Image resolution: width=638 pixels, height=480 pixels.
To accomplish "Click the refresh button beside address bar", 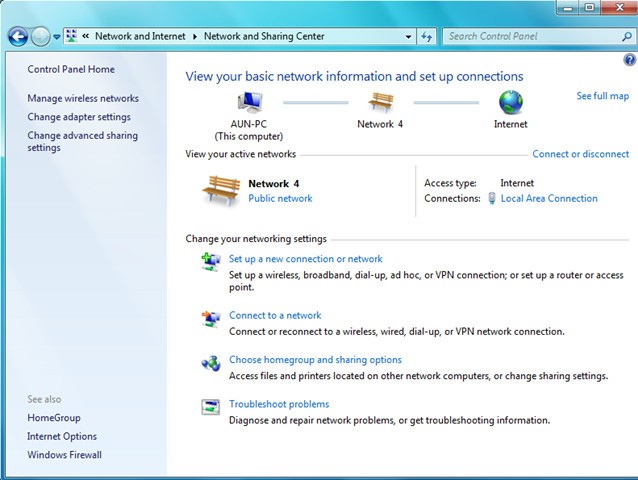I will (x=426, y=37).
